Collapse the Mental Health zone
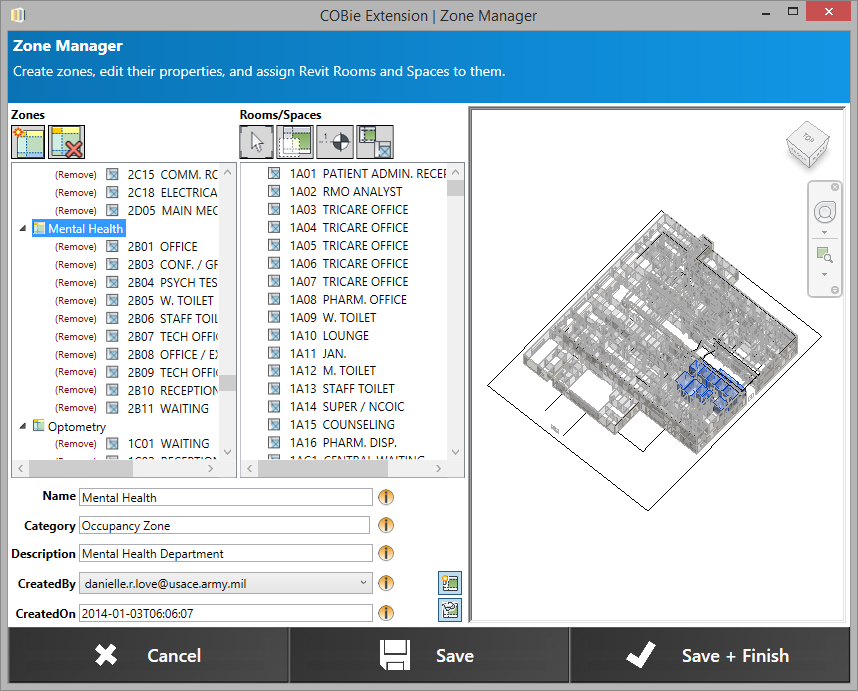 (x=23, y=228)
